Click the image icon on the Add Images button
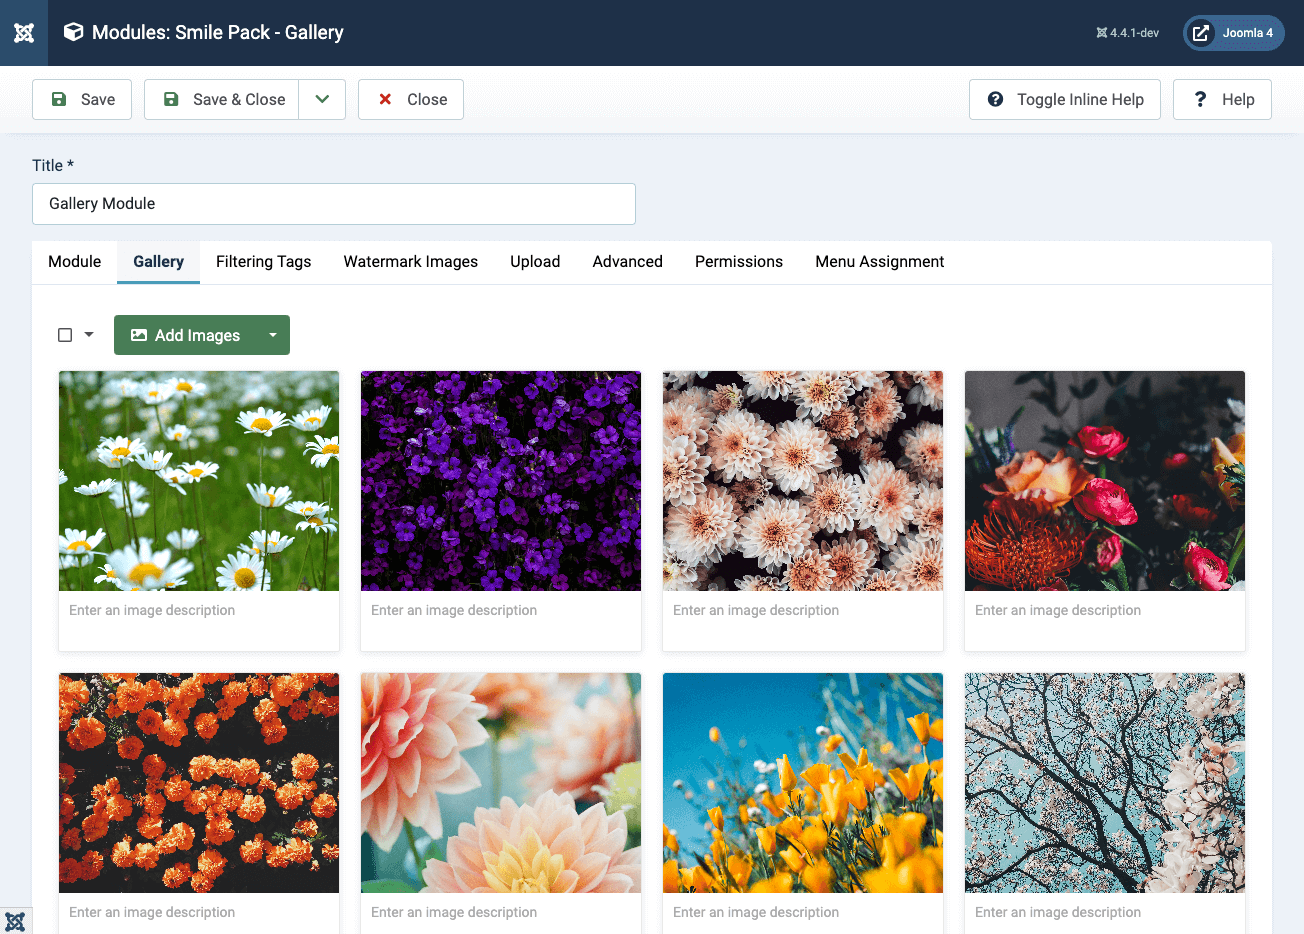This screenshot has height=934, width=1304. tap(139, 335)
